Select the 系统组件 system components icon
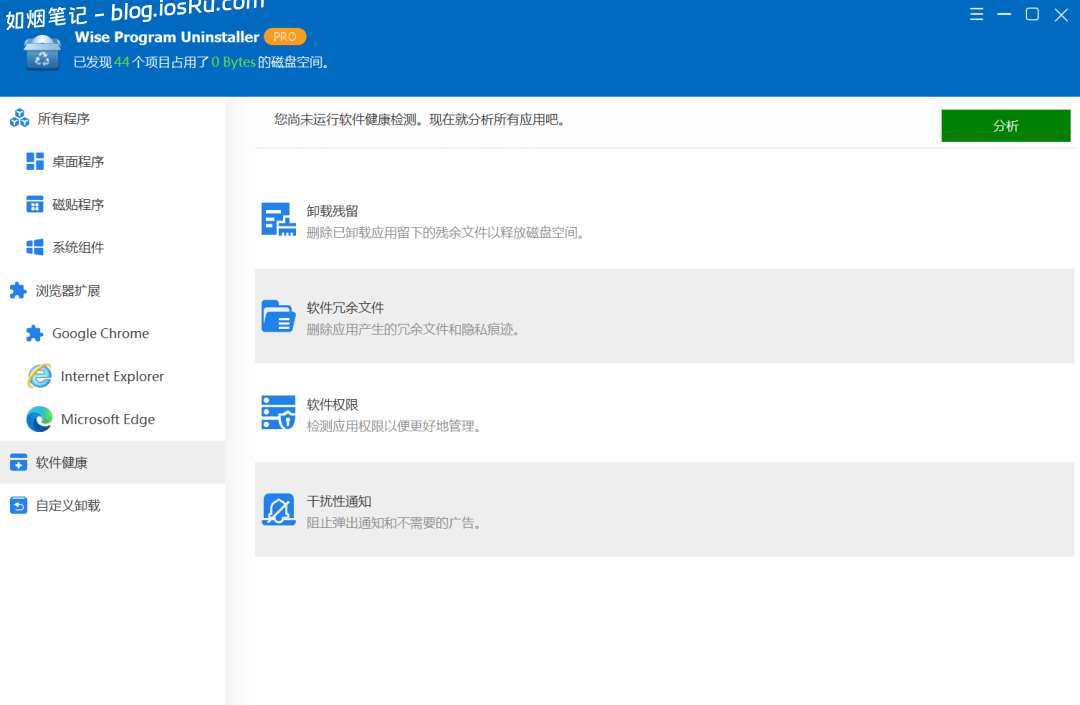This screenshot has width=1080, height=705. [x=36, y=247]
